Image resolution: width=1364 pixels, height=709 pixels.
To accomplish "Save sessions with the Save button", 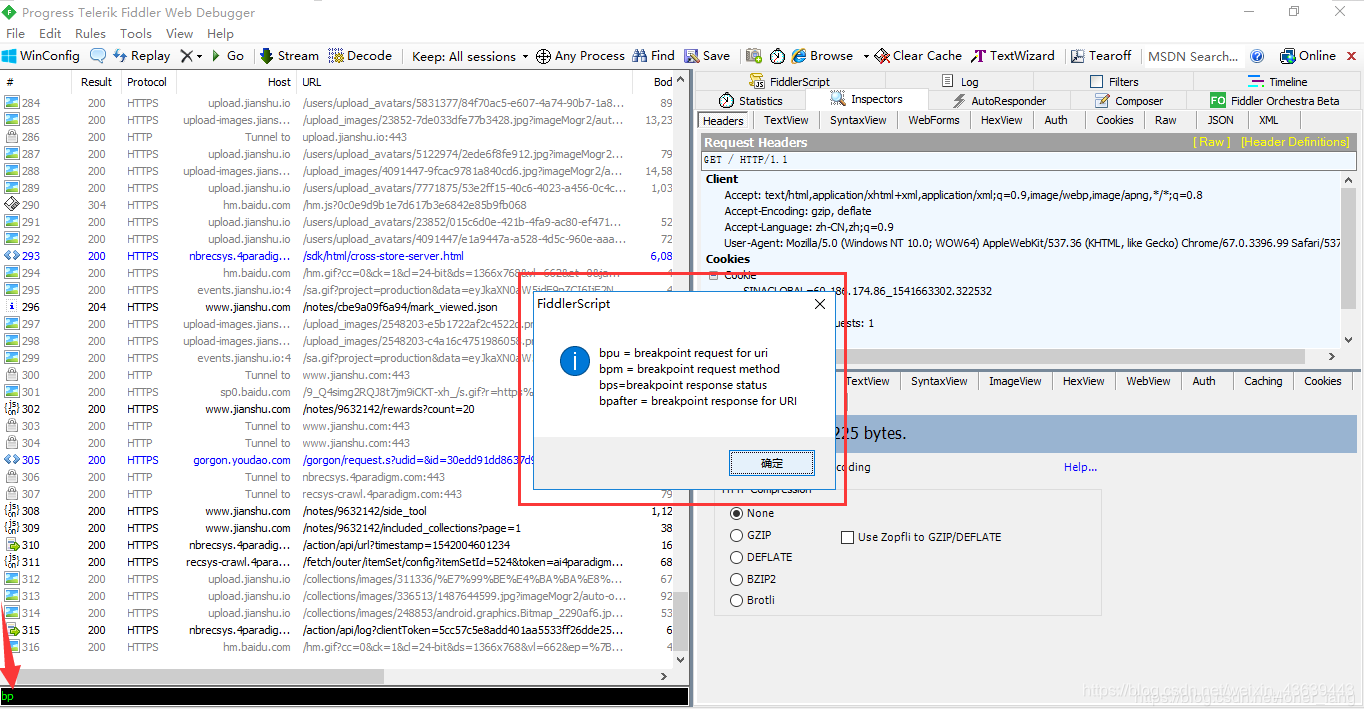I will pos(707,56).
